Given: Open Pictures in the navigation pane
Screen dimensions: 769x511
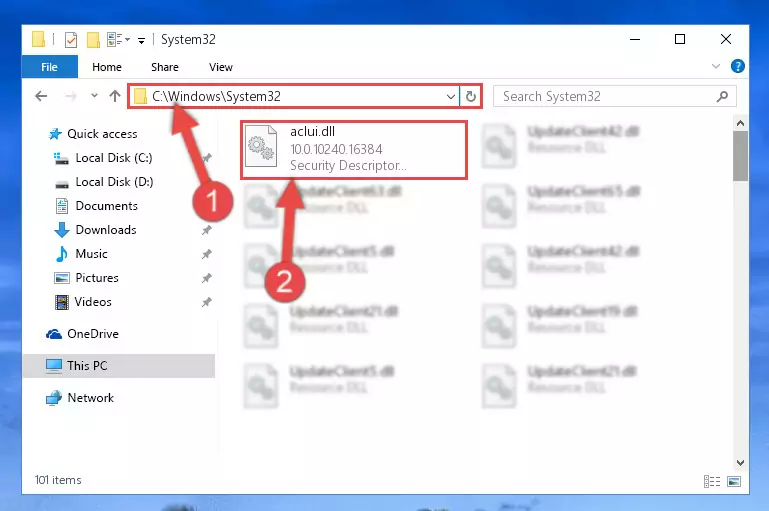Looking at the screenshot, I should [97, 278].
